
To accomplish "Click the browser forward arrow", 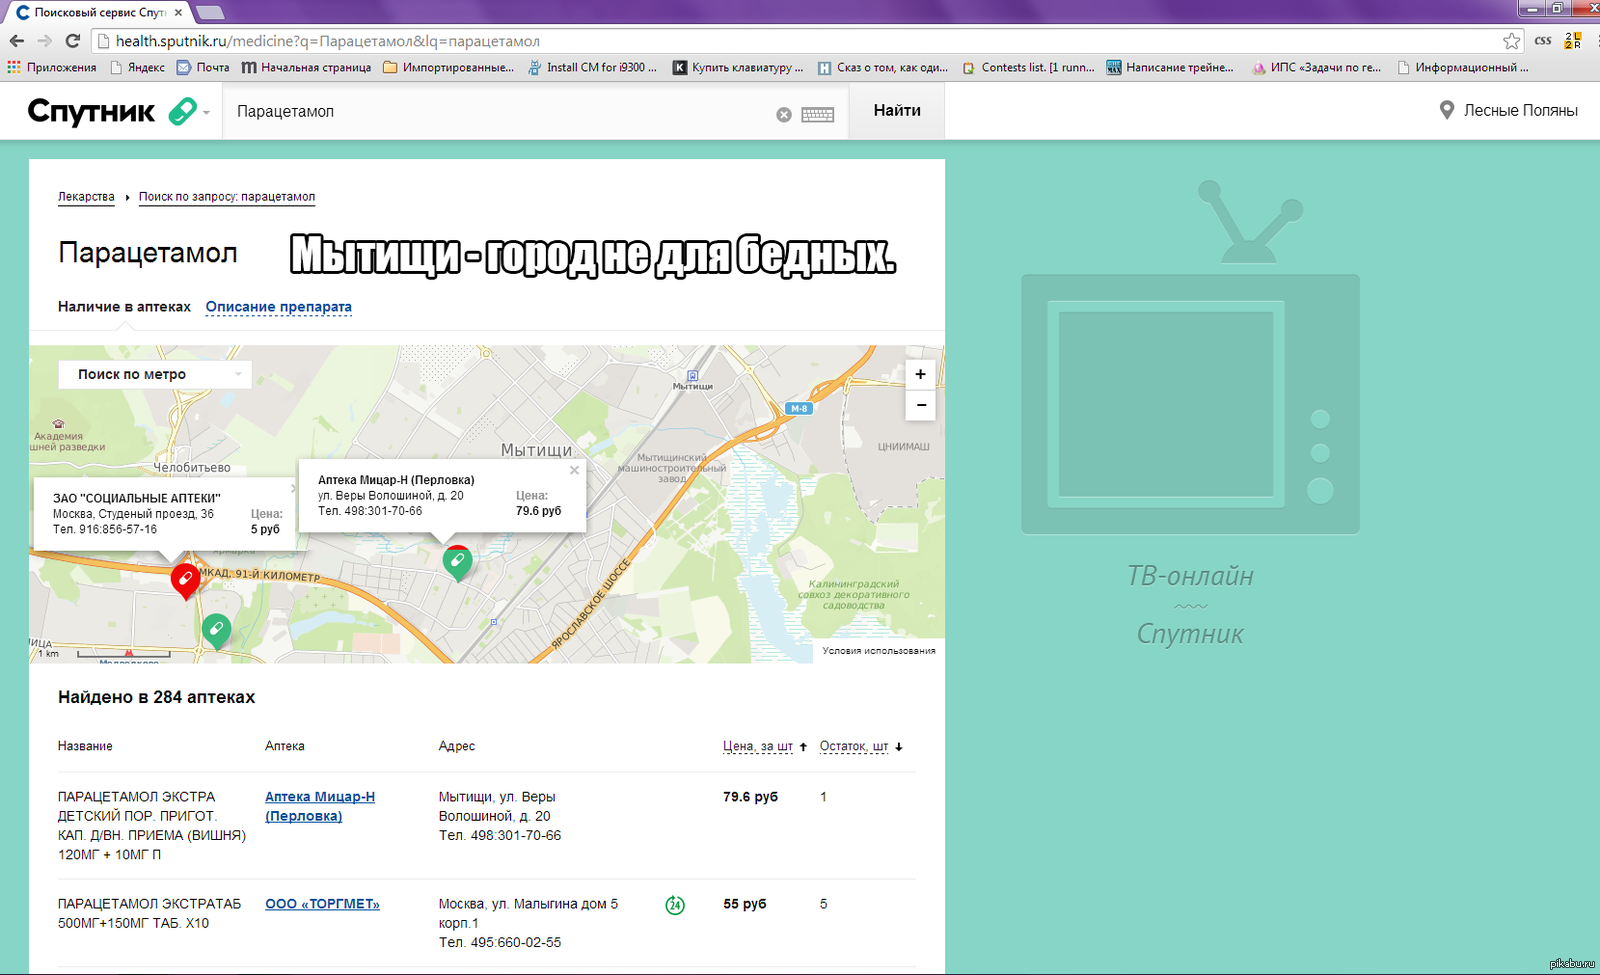I will [44, 41].
